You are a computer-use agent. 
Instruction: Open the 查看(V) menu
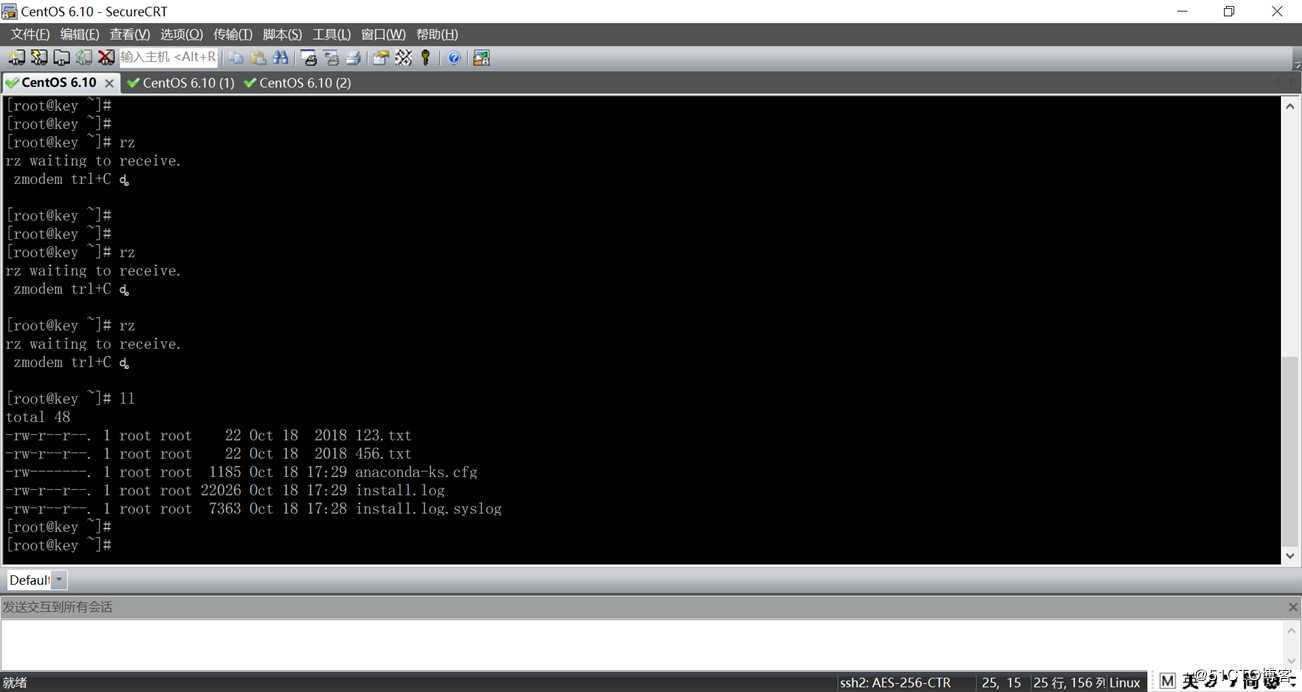click(x=130, y=34)
